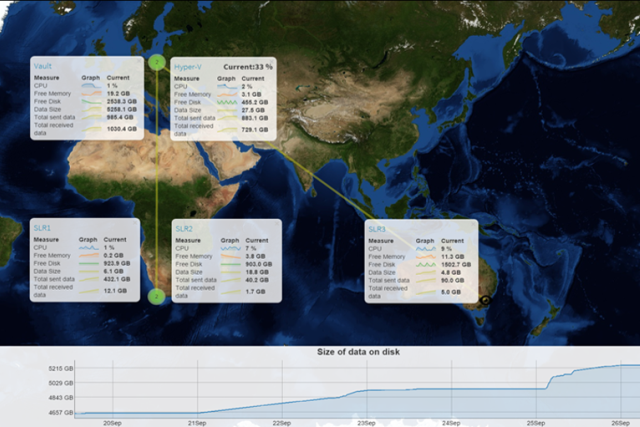Click the green cluster marker above the Vault panel

tap(157, 62)
